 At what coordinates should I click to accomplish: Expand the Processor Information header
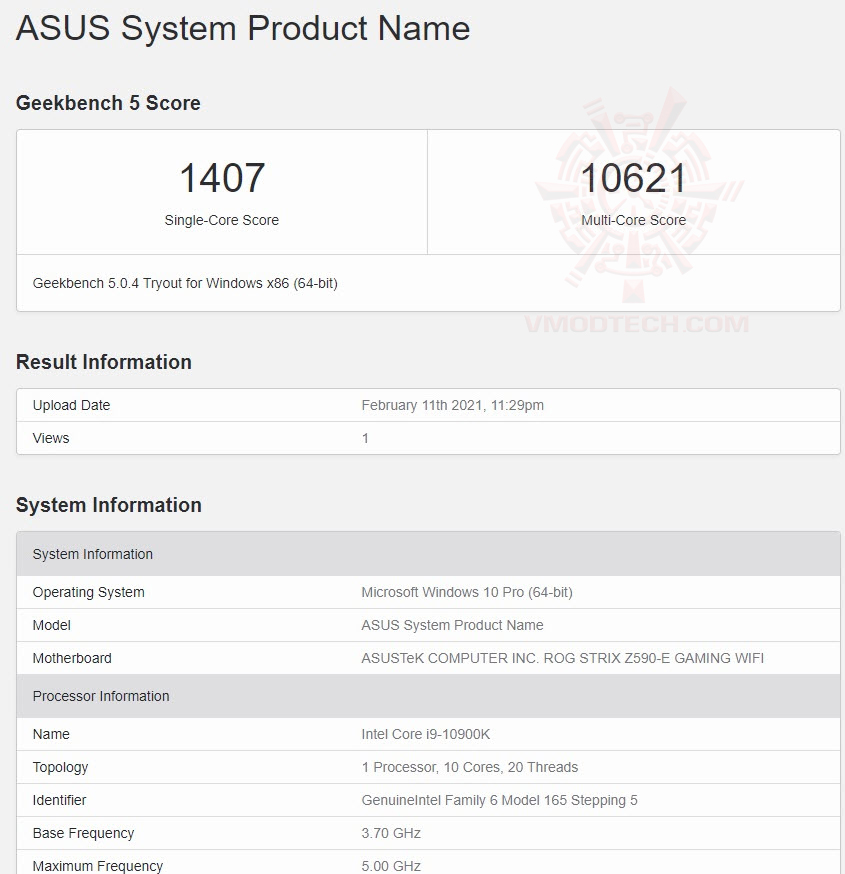[x=101, y=696]
